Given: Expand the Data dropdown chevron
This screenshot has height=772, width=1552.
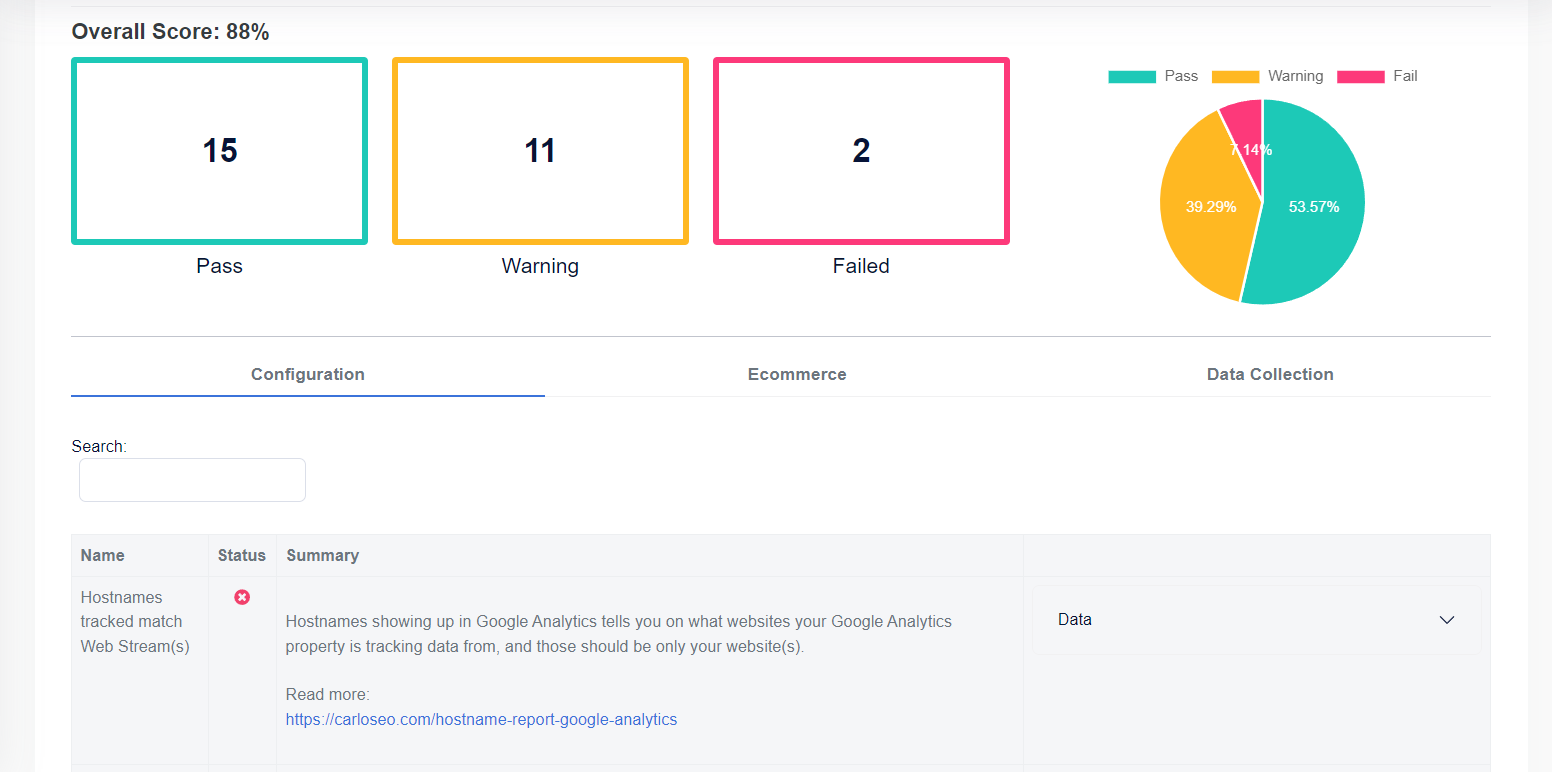Looking at the screenshot, I should coord(1446,620).
